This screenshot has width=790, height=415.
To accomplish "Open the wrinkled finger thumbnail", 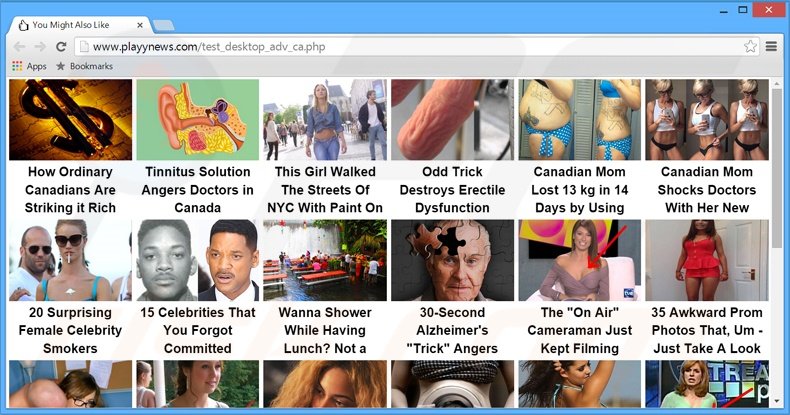I will 452,119.
